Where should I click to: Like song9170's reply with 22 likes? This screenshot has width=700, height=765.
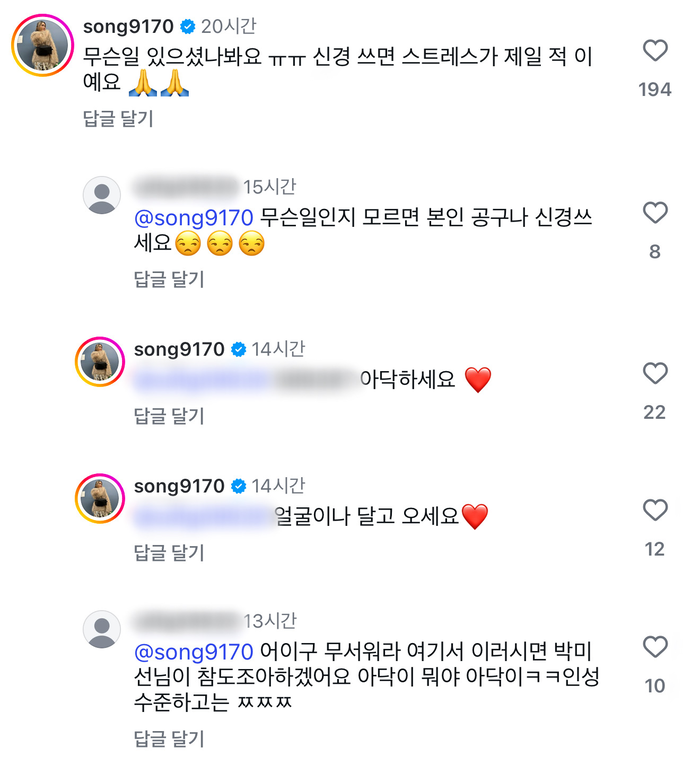654,374
